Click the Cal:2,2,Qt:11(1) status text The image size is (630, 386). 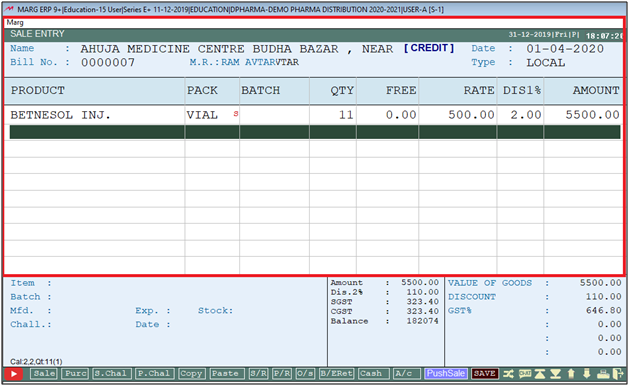36,361
